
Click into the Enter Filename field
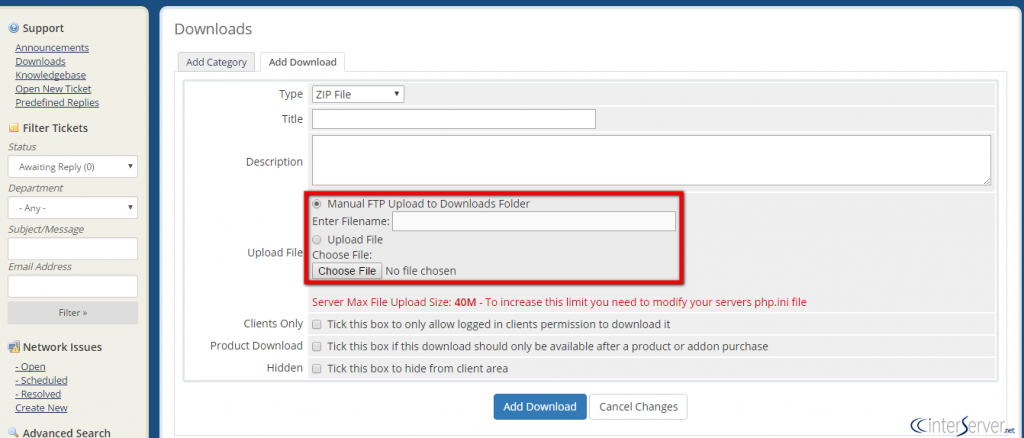[534, 221]
